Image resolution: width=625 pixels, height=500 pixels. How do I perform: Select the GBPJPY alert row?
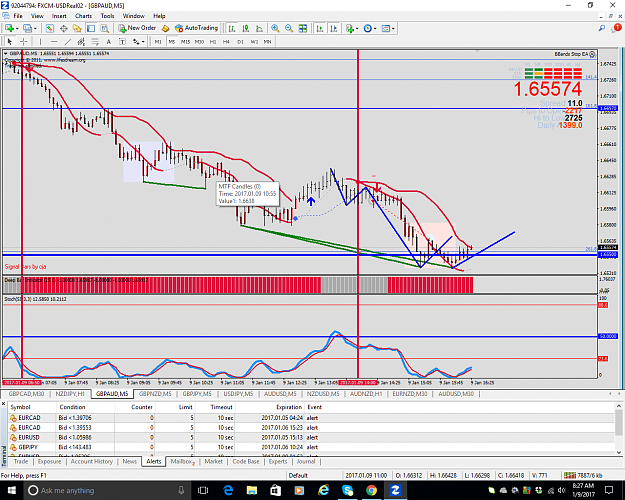[x=312, y=447]
